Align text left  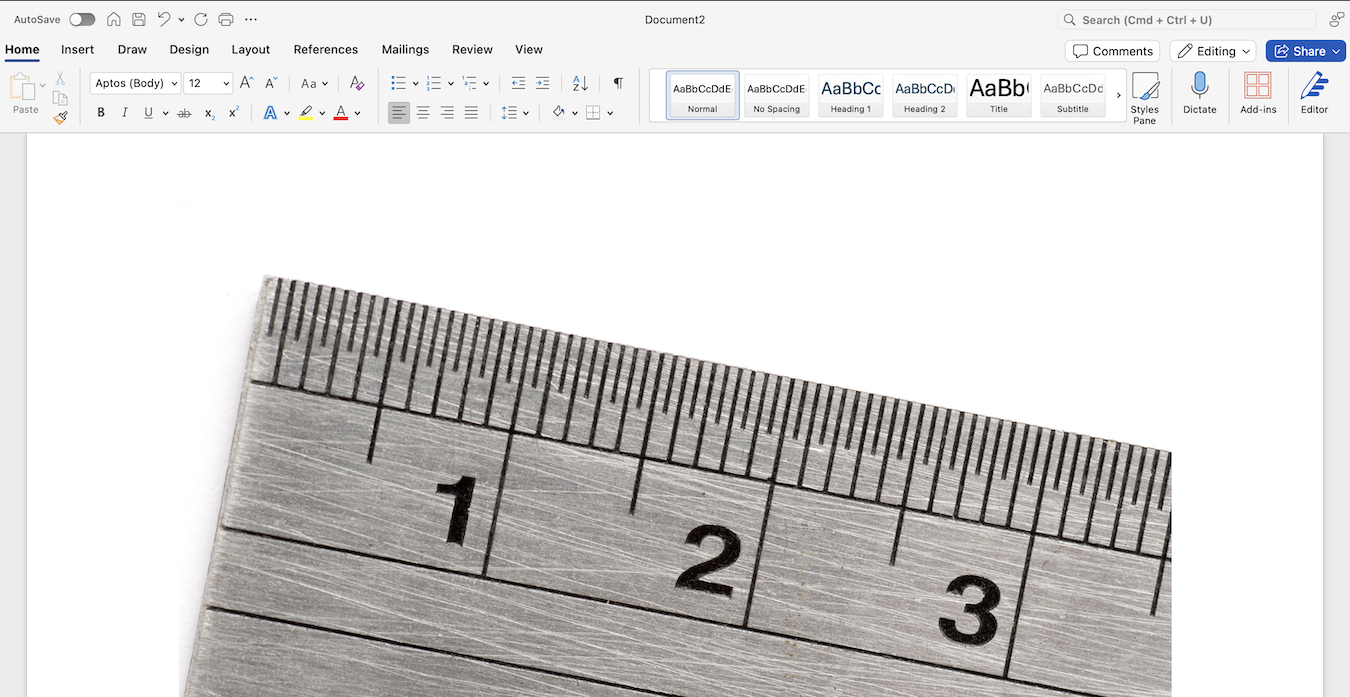coord(399,113)
